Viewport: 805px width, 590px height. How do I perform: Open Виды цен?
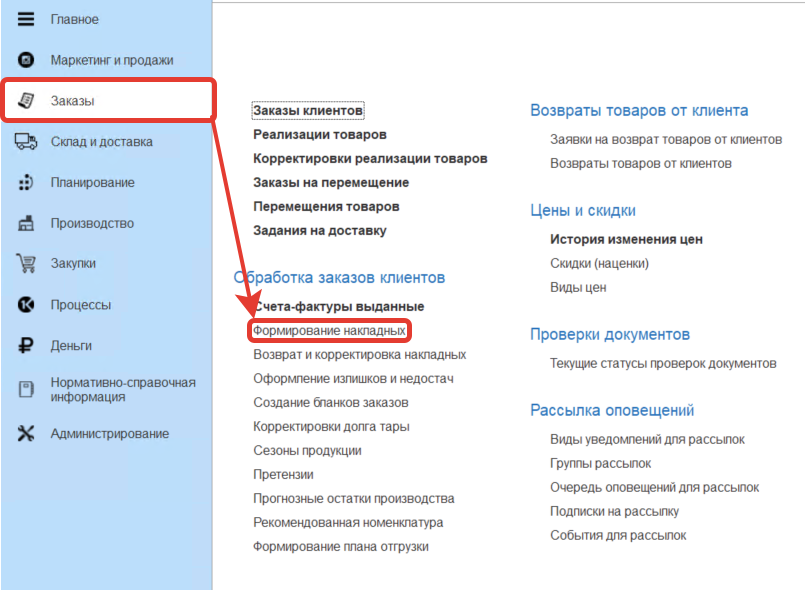[x=578, y=288]
